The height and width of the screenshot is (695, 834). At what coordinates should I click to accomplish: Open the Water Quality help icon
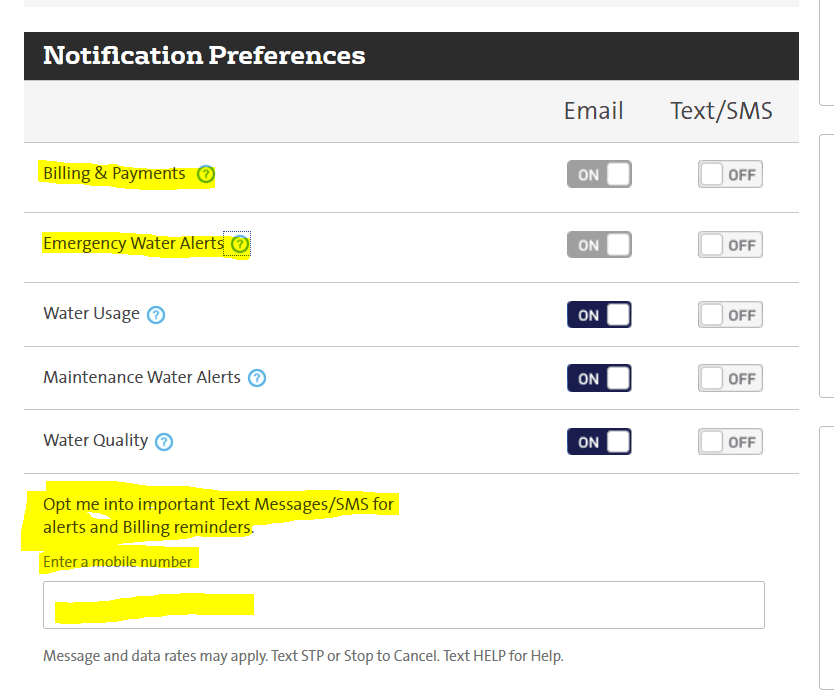pyautogui.click(x=163, y=441)
